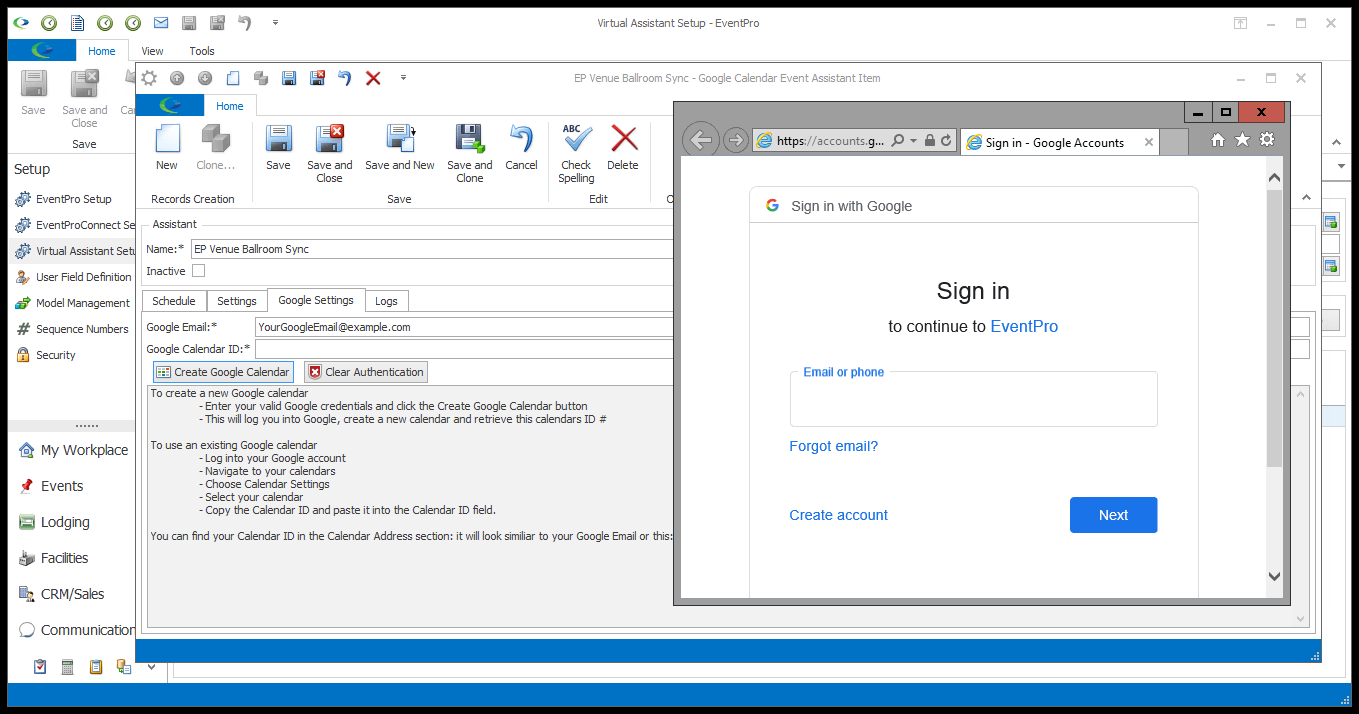Click the down arrow in the assistant quick toolbar
1359x714 pixels.
coord(205,78)
